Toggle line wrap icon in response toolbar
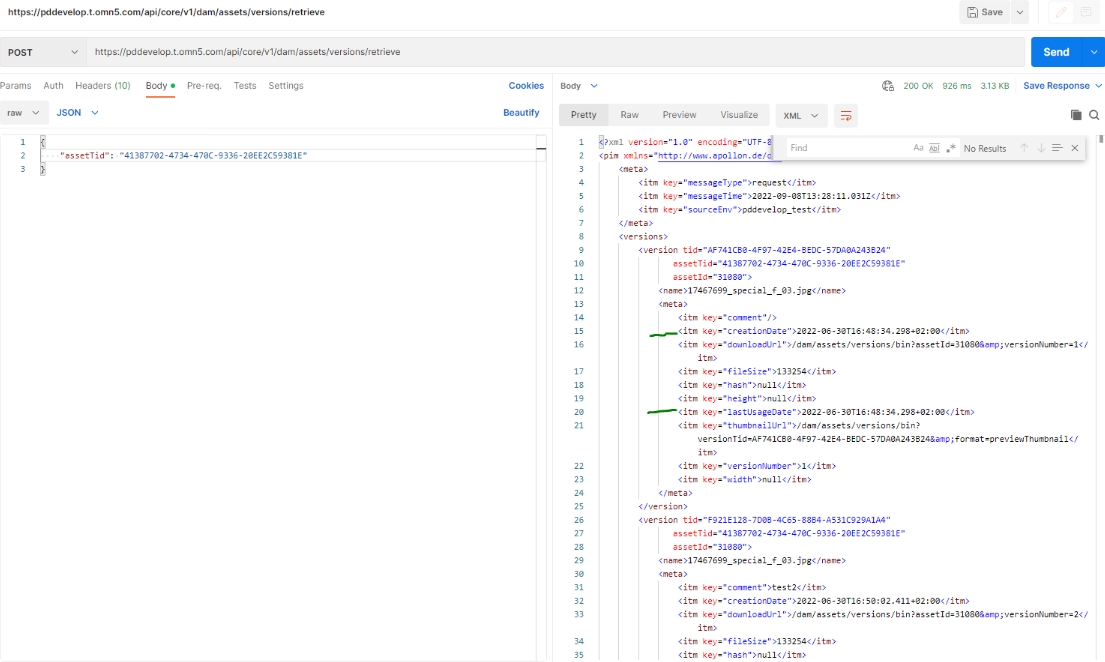The height and width of the screenshot is (662, 1105). (x=846, y=115)
